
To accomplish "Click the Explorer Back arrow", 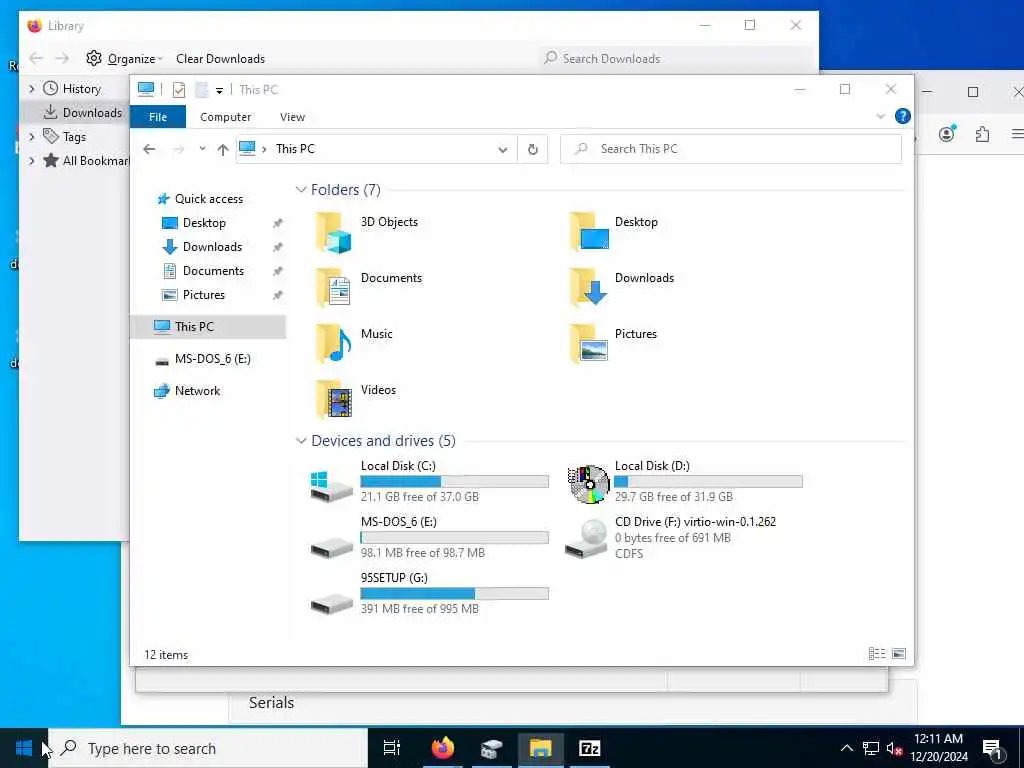I will pyautogui.click(x=150, y=149).
